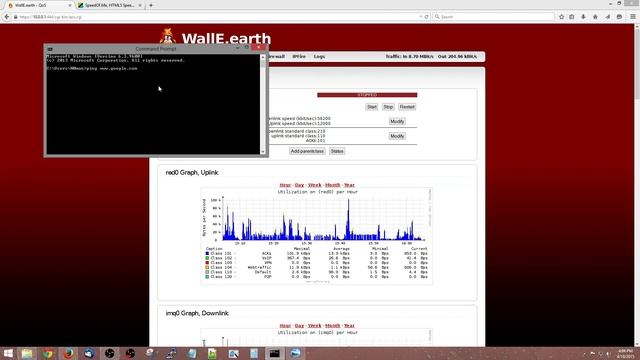Click the browser back arrow

click(7, 17)
